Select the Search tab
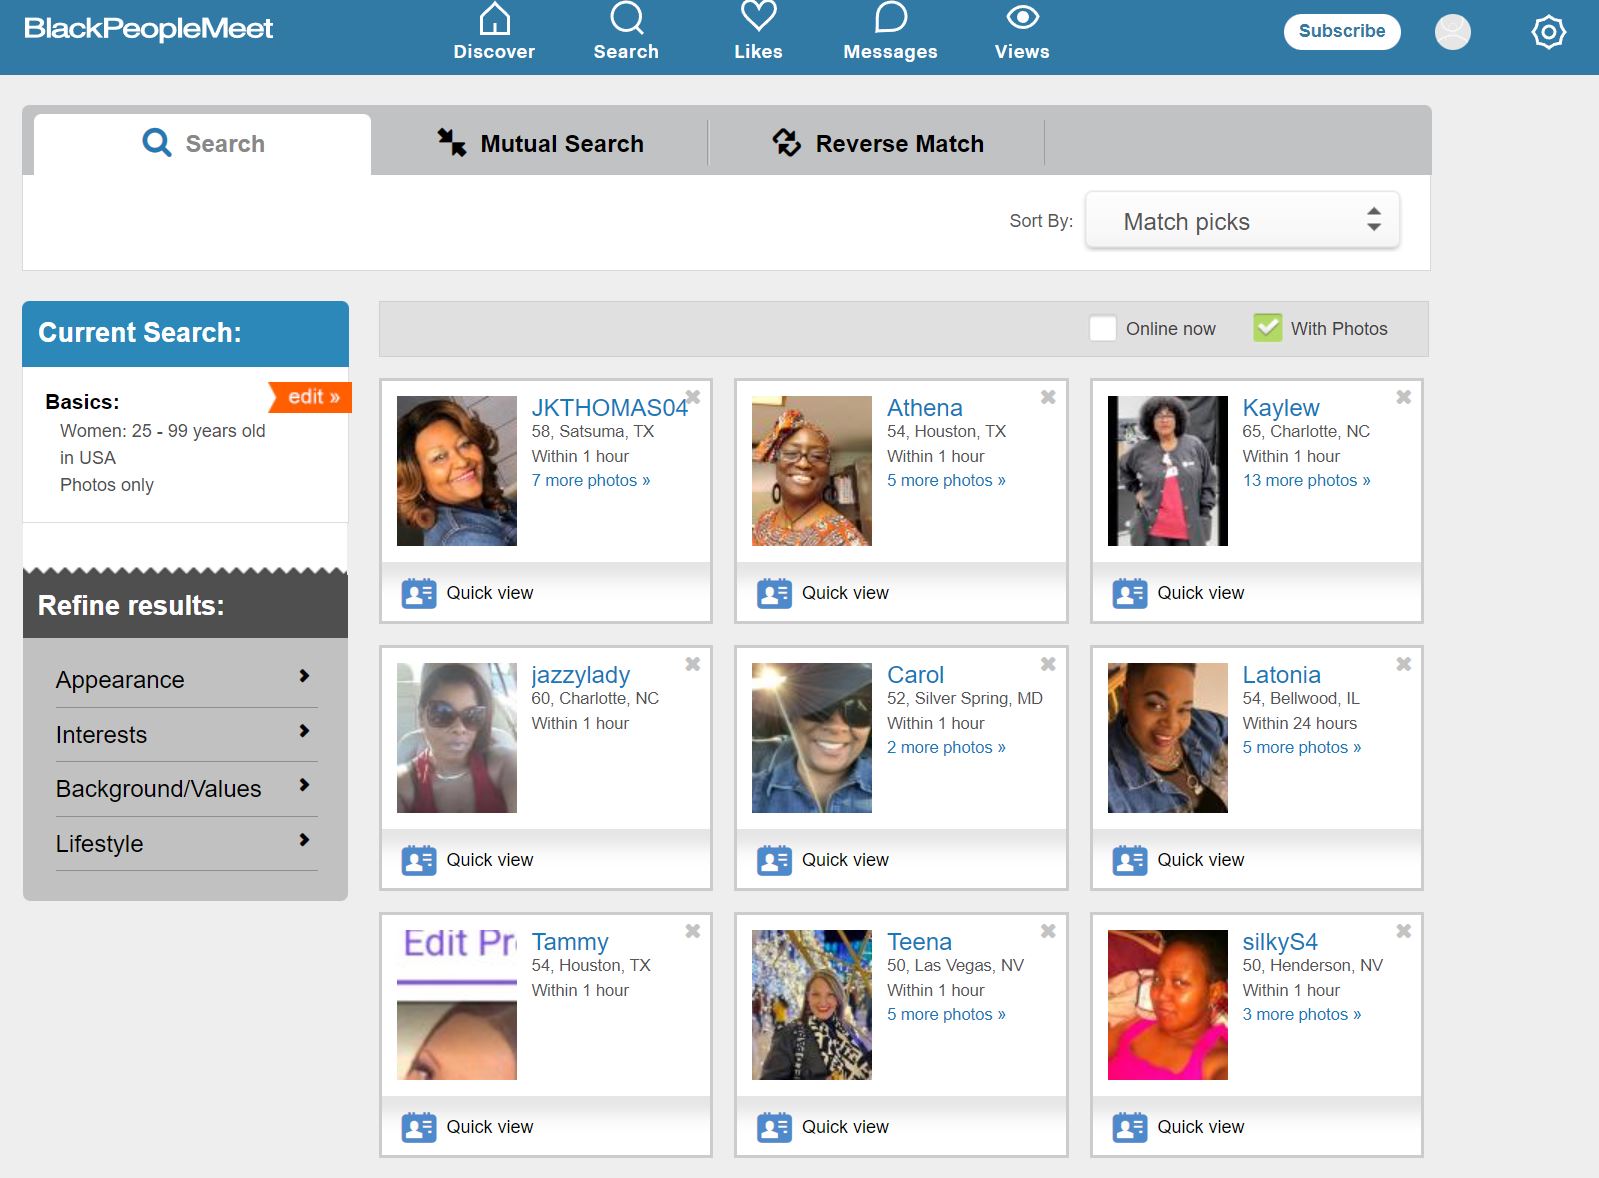The width and height of the screenshot is (1599, 1178). click(x=203, y=143)
